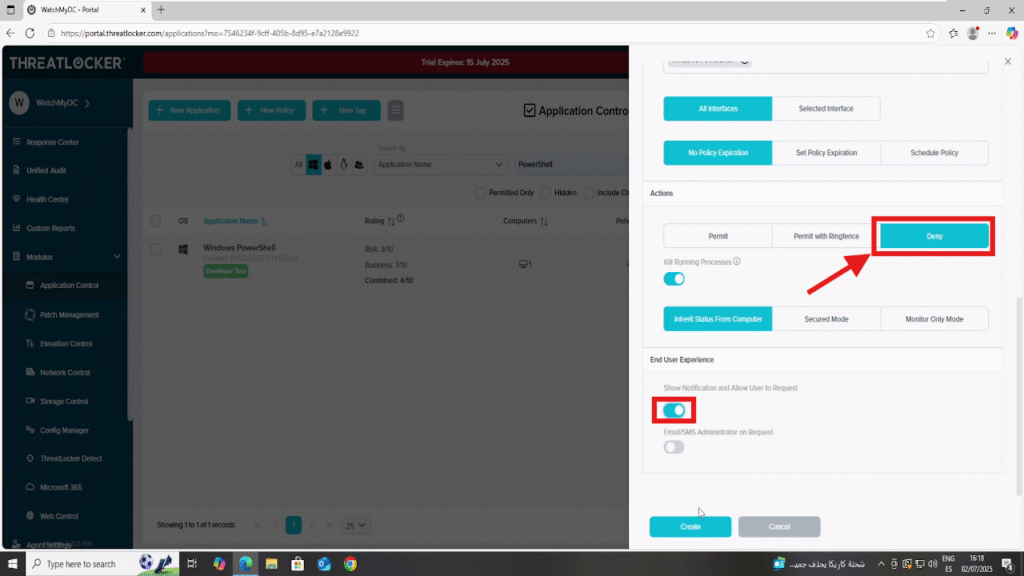Check the Hidden checkbox
Screen dimensions: 1024x576
(x=546, y=193)
